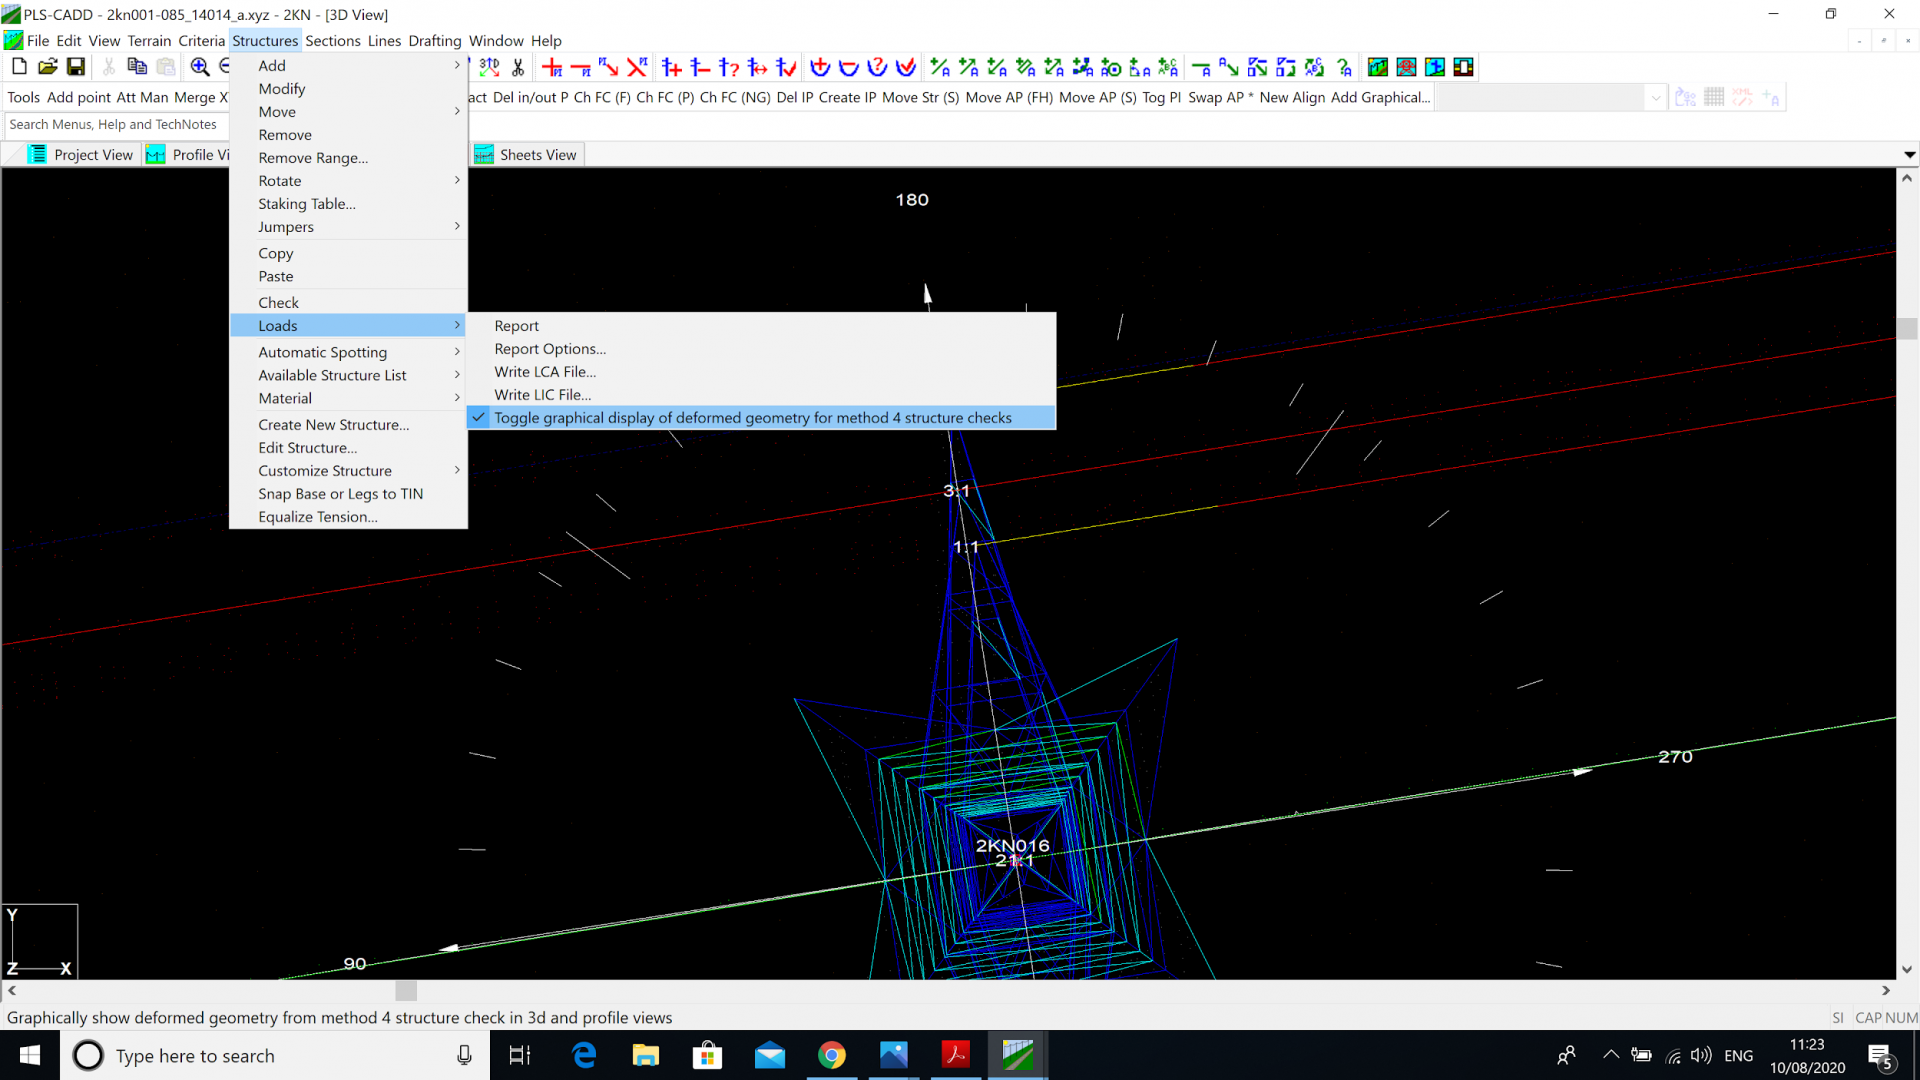Click the Add point command button
Screen dimensions: 1920x1080
[x=79, y=98]
